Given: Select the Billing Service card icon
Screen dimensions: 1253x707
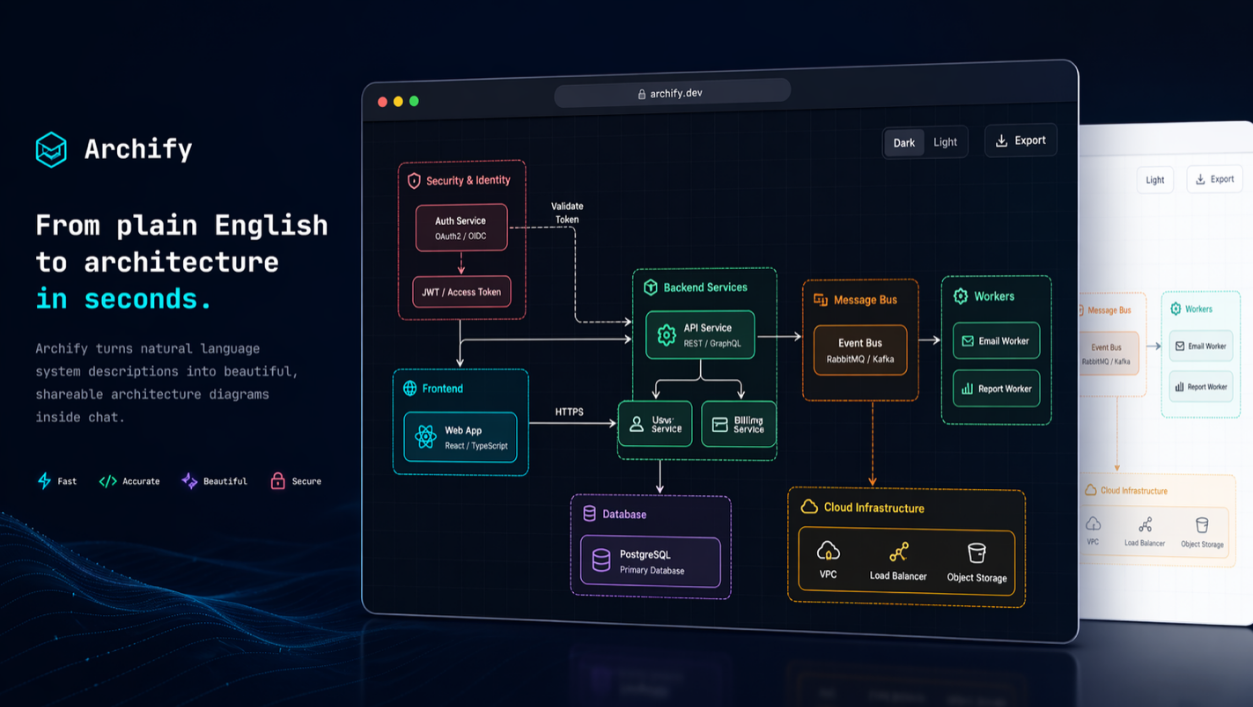Looking at the screenshot, I should pyautogui.click(x=720, y=425).
